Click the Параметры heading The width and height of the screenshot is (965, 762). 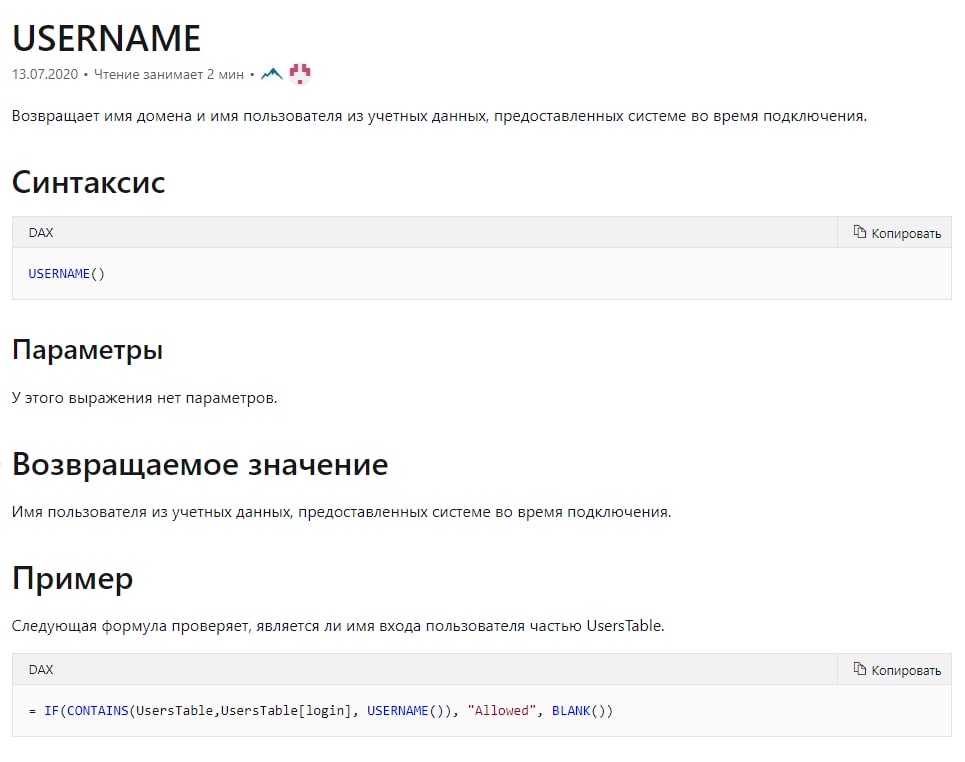pos(87,350)
